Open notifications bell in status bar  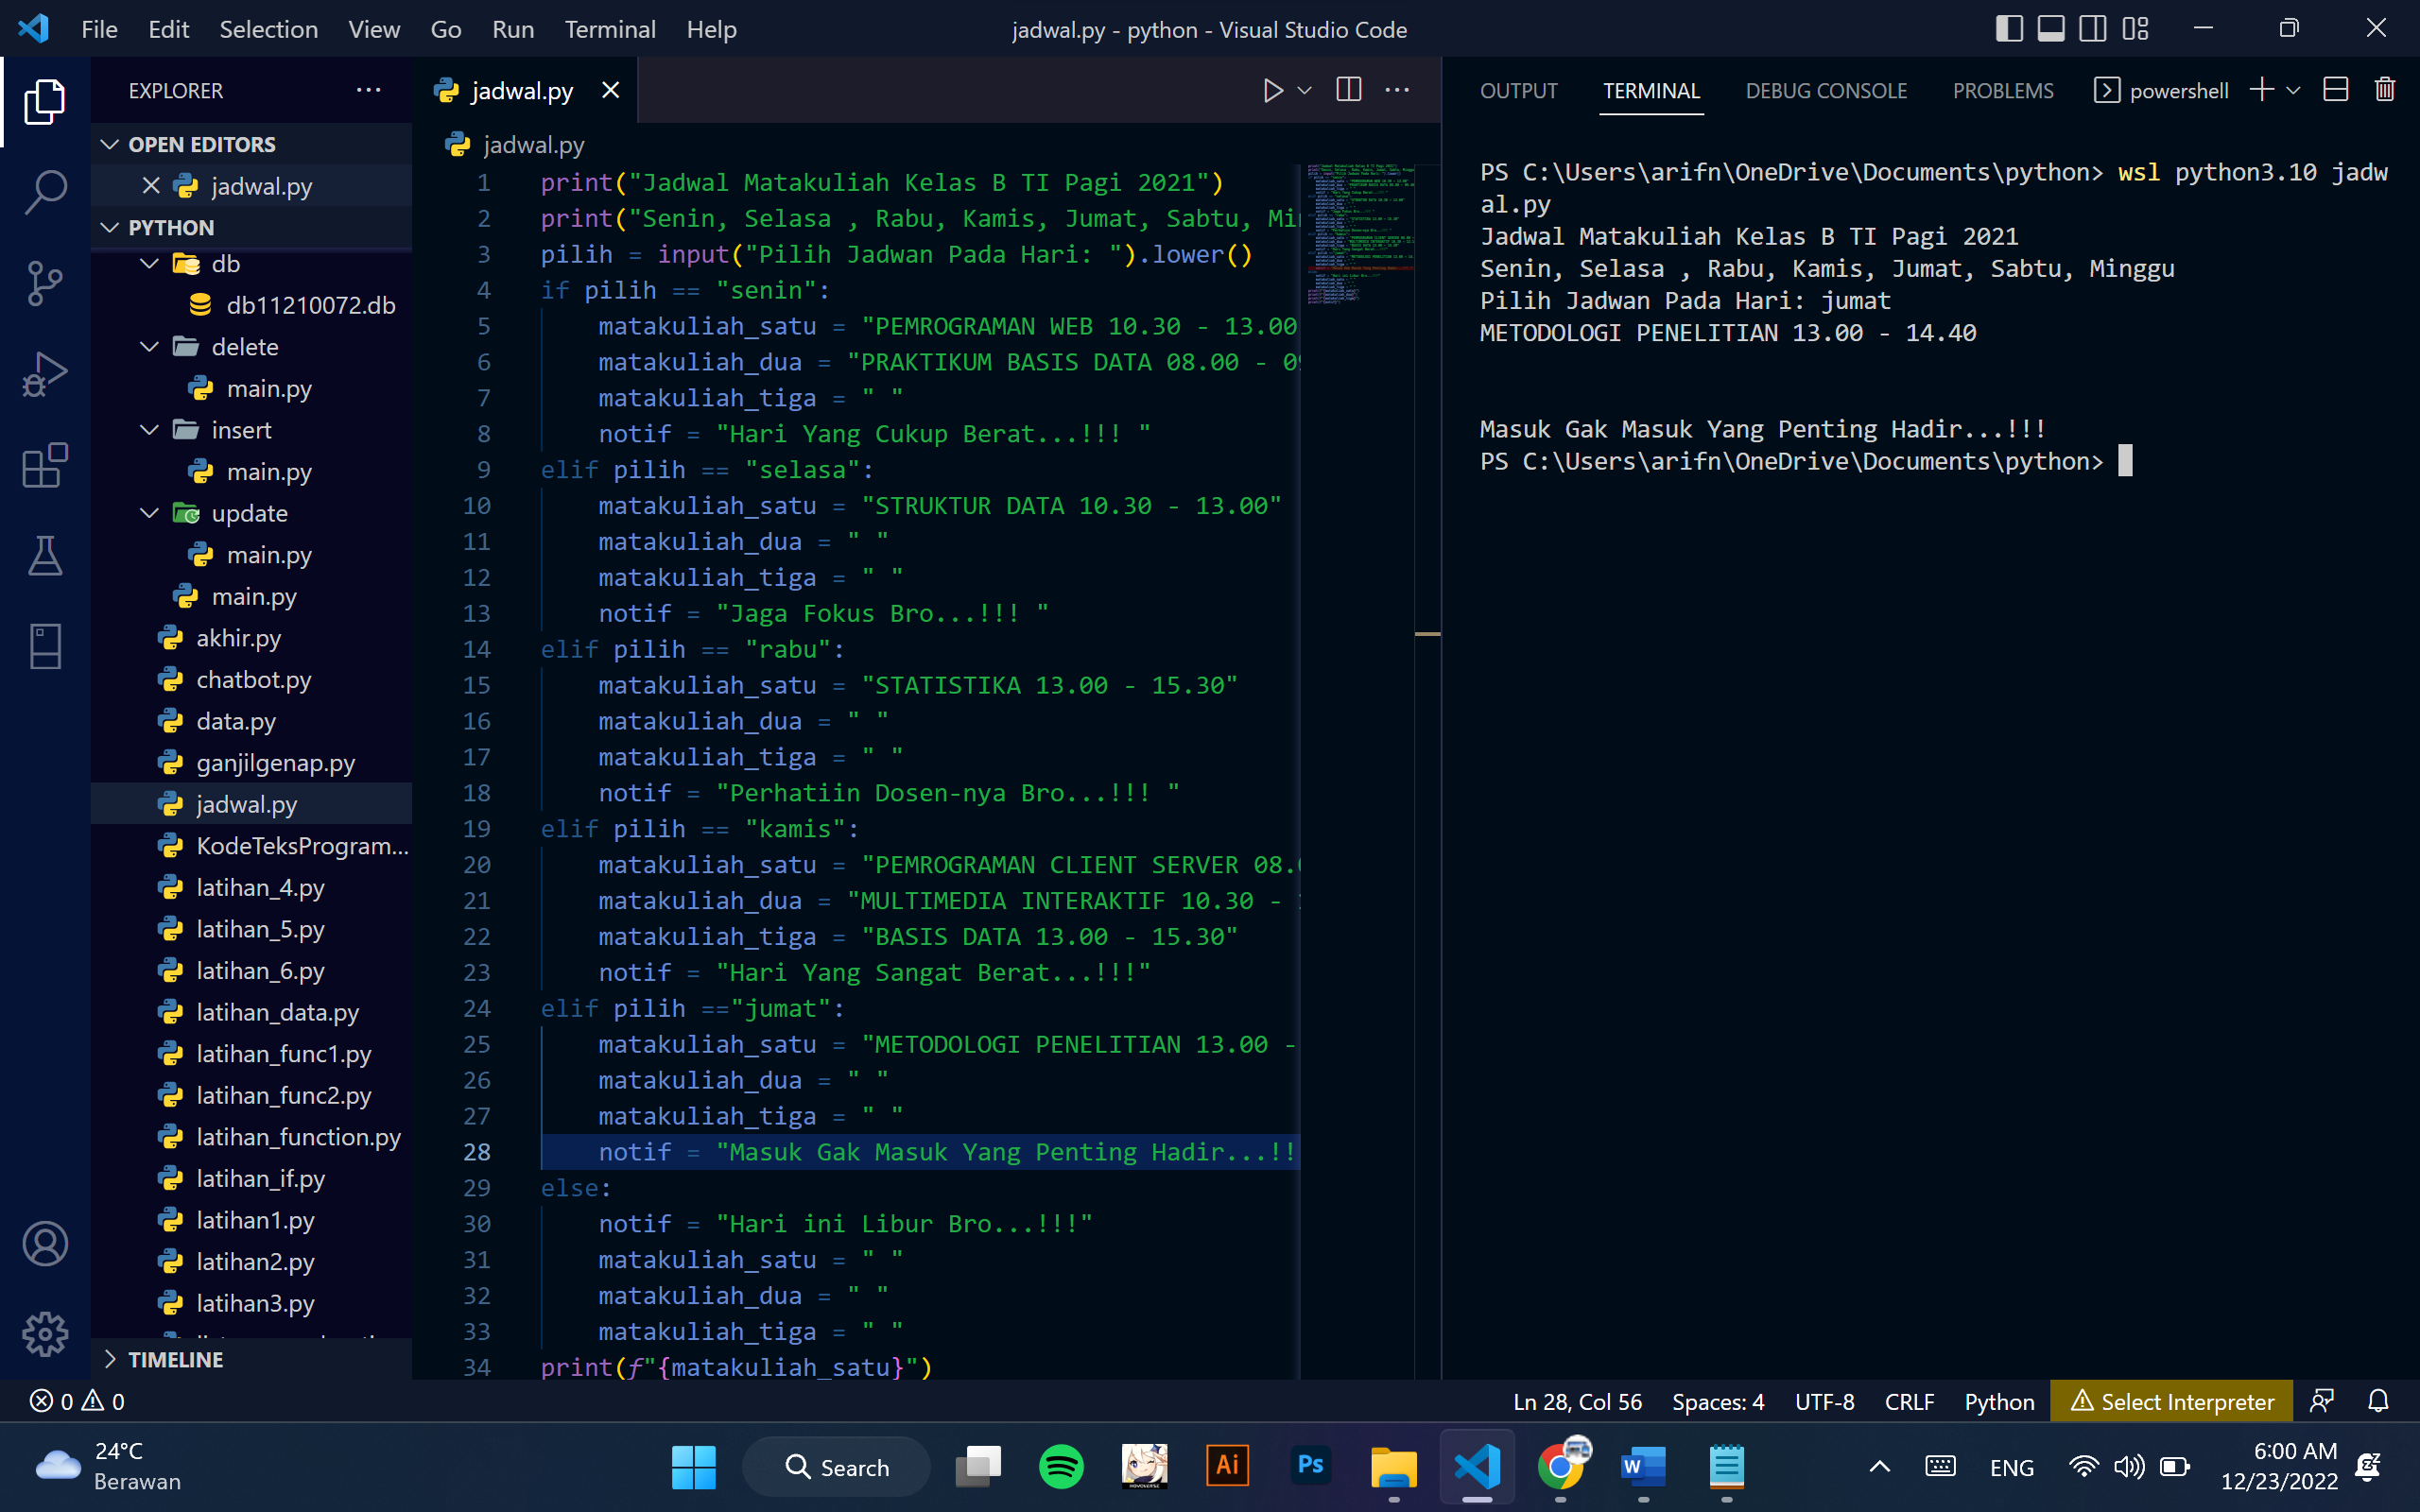[2378, 1401]
